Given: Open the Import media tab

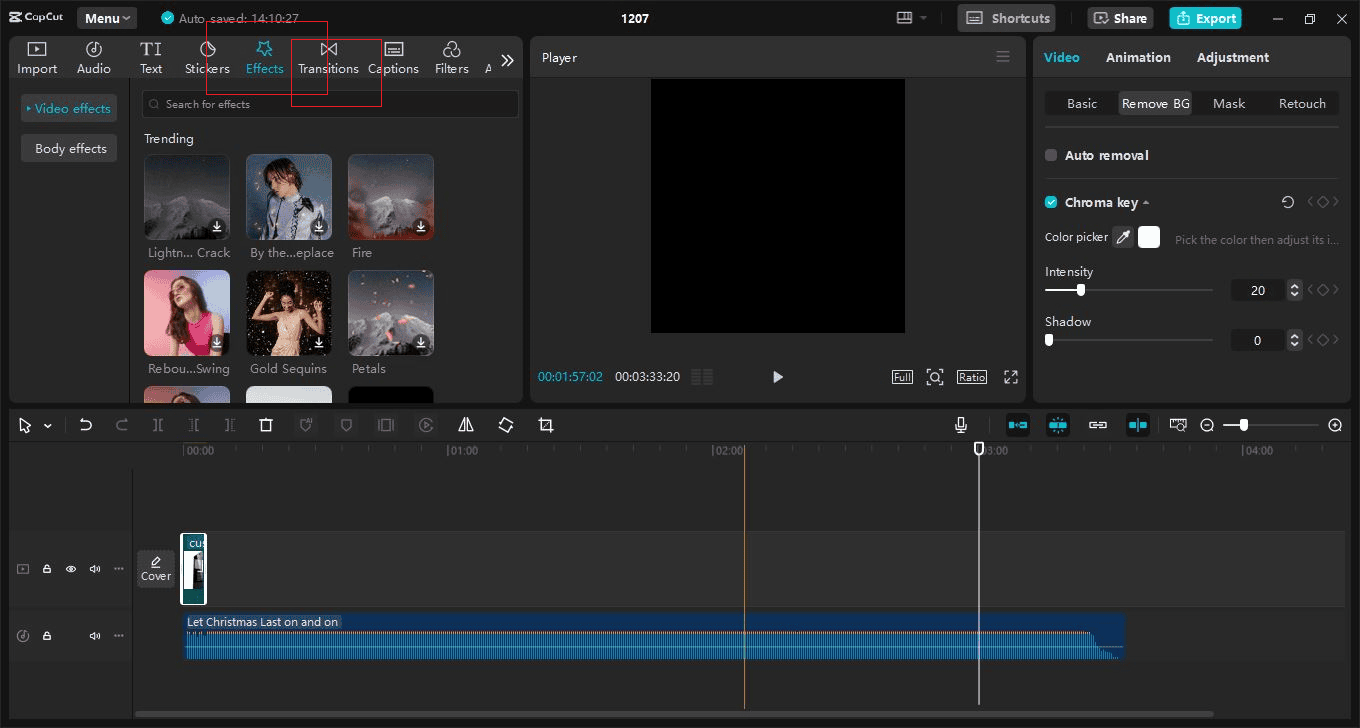Looking at the screenshot, I should [x=37, y=58].
